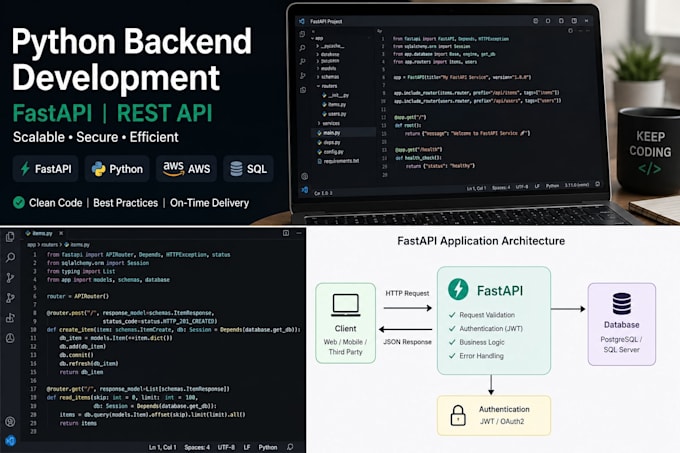Click routers breadcrumb above items.py code
This screenshot has height=453, width=680.
click(49, 244)
